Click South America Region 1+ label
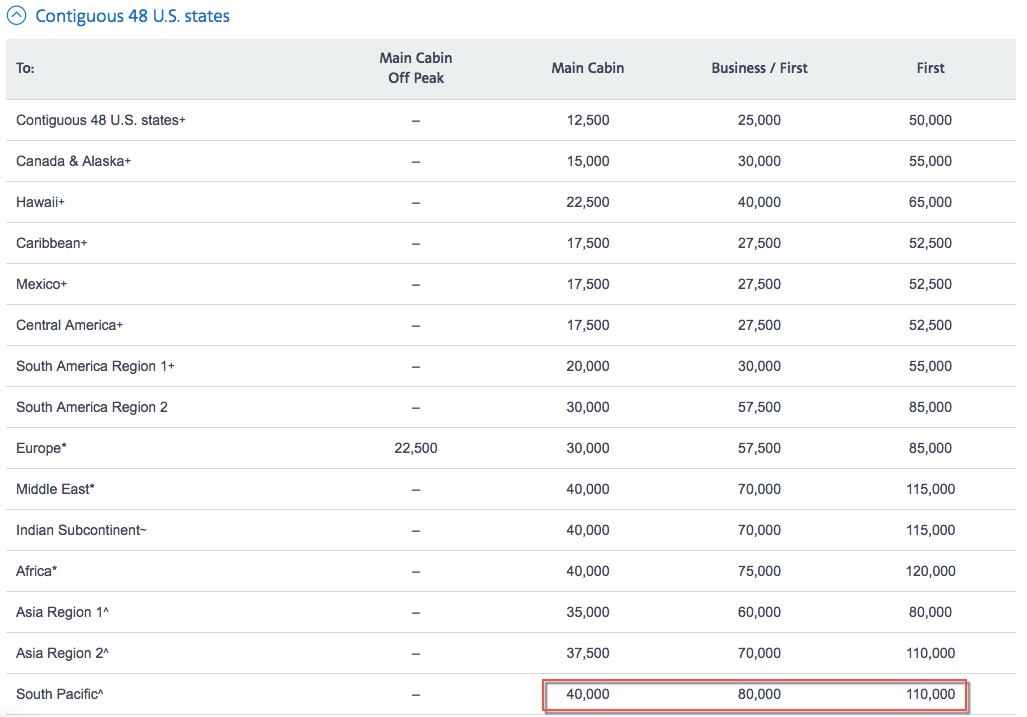 [95, 366]
